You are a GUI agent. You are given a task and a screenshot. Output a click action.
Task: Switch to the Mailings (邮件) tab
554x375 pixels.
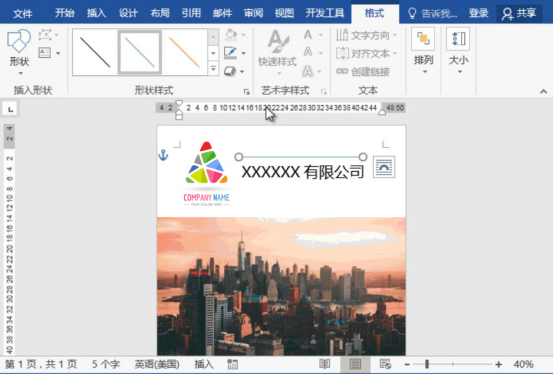coord(223,13)
